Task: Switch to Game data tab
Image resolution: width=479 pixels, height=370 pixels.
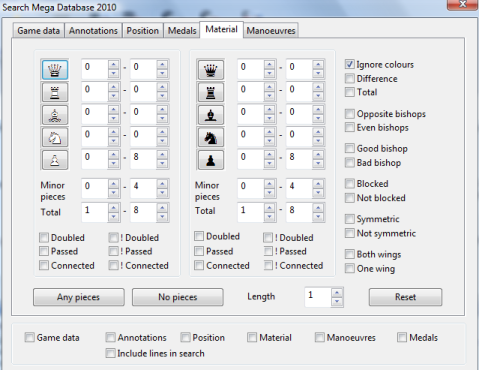Action: (39, 31)
